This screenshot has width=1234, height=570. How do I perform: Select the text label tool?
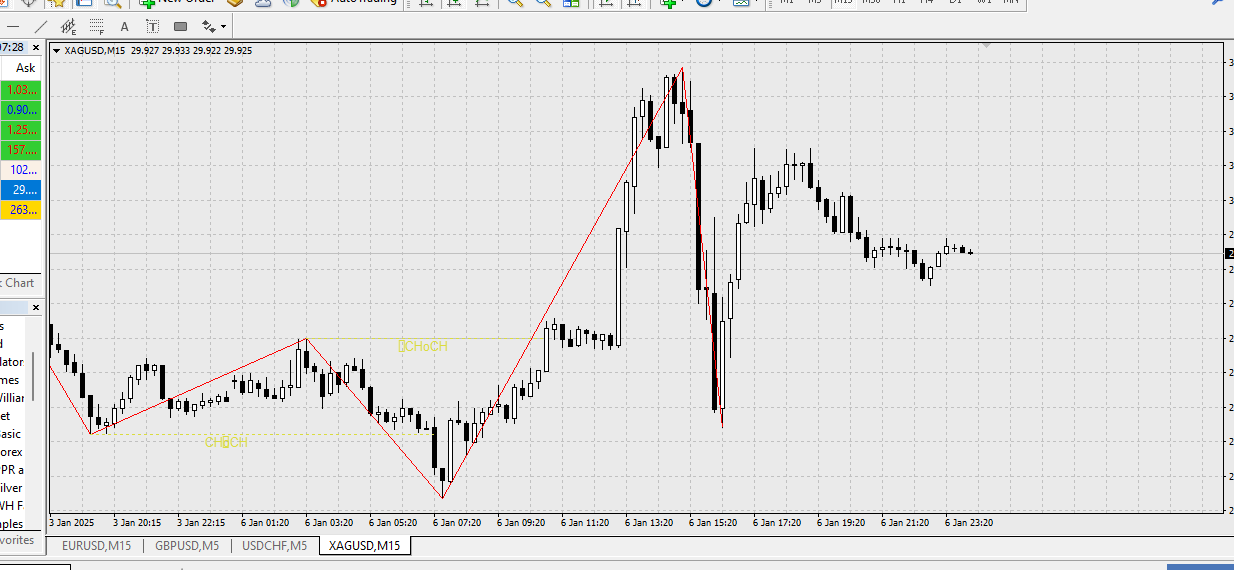click(151, 26)
